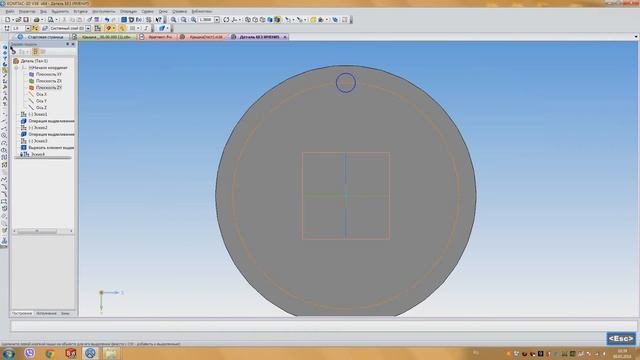
Task: Click the small blue circle at the disc top
Action: click(x=346, y=82)
